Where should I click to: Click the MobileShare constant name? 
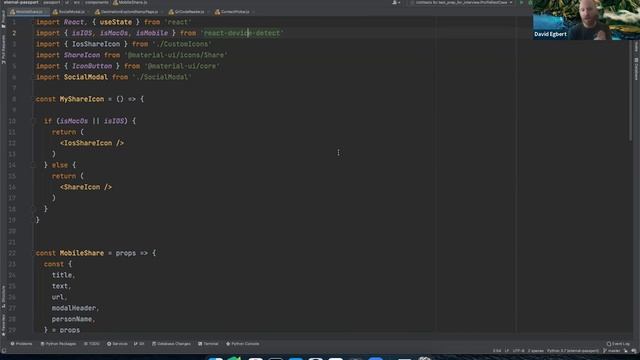pyautogui.click(x=82, y=253)
